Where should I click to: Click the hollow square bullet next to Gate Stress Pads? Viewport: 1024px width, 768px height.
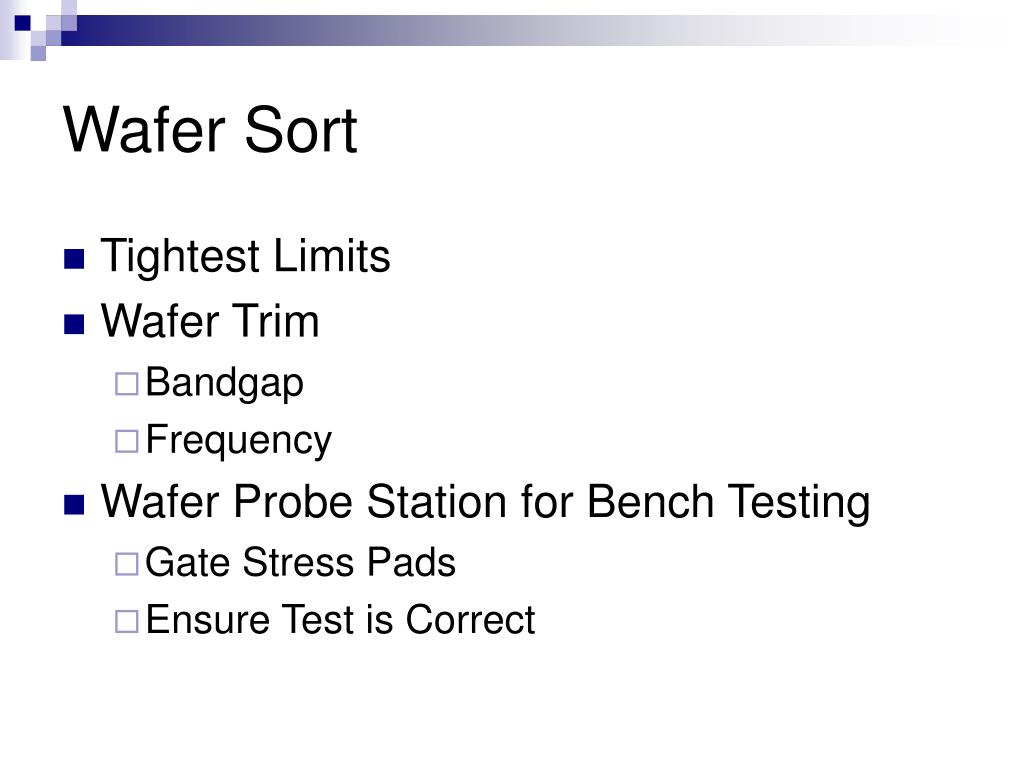127,564
